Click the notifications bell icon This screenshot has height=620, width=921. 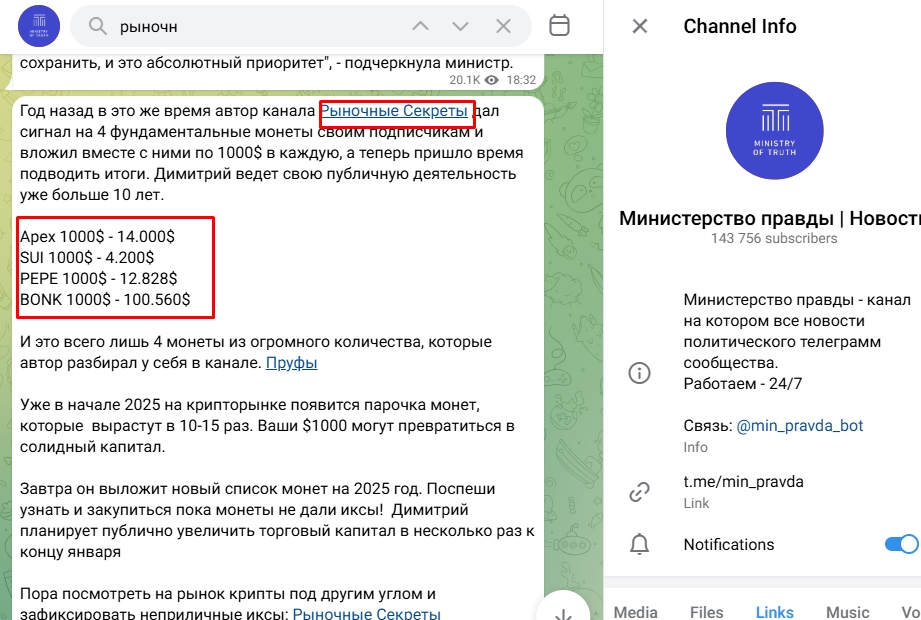(639, 544)
